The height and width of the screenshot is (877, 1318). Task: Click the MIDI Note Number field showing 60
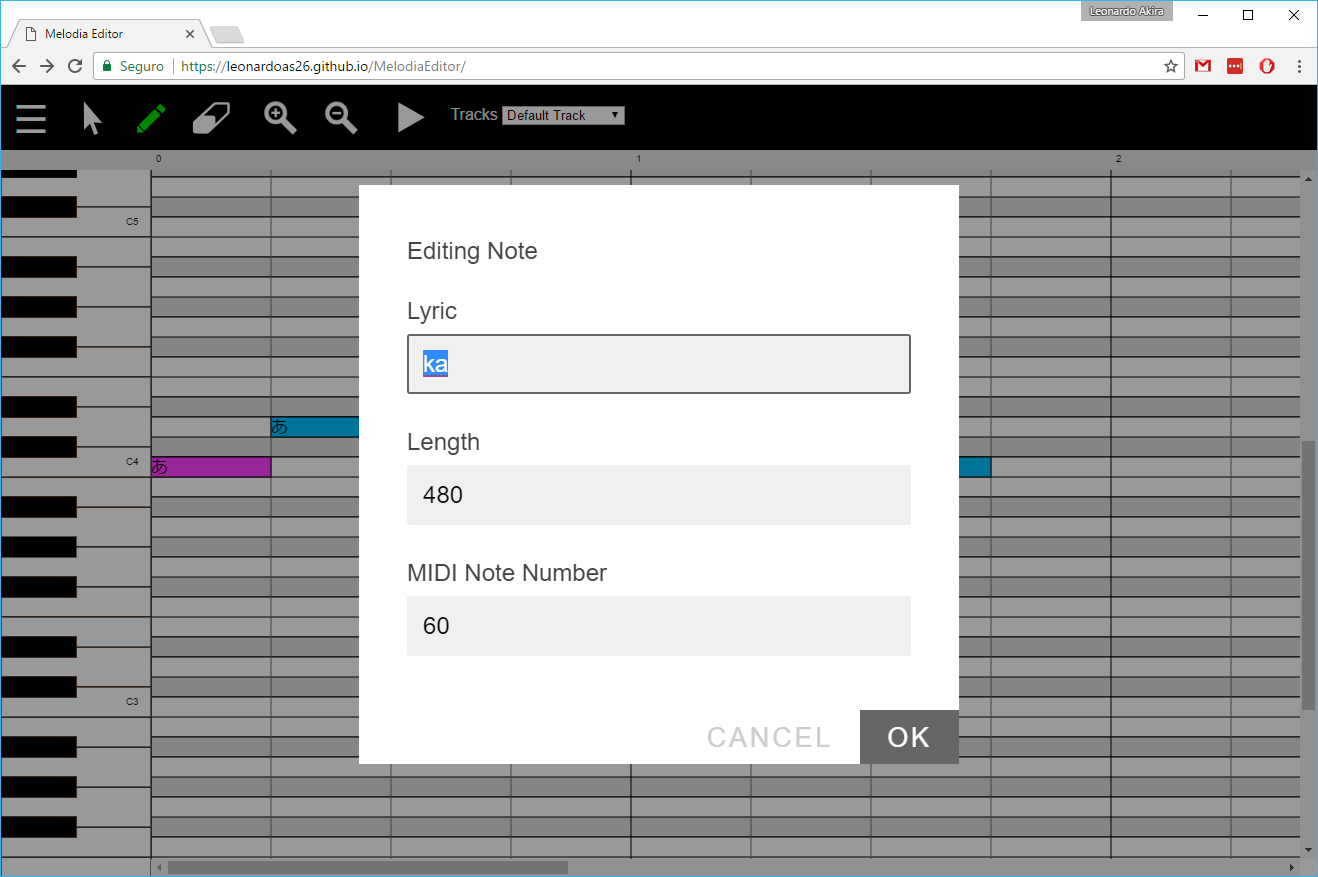(x=659, y=626)
